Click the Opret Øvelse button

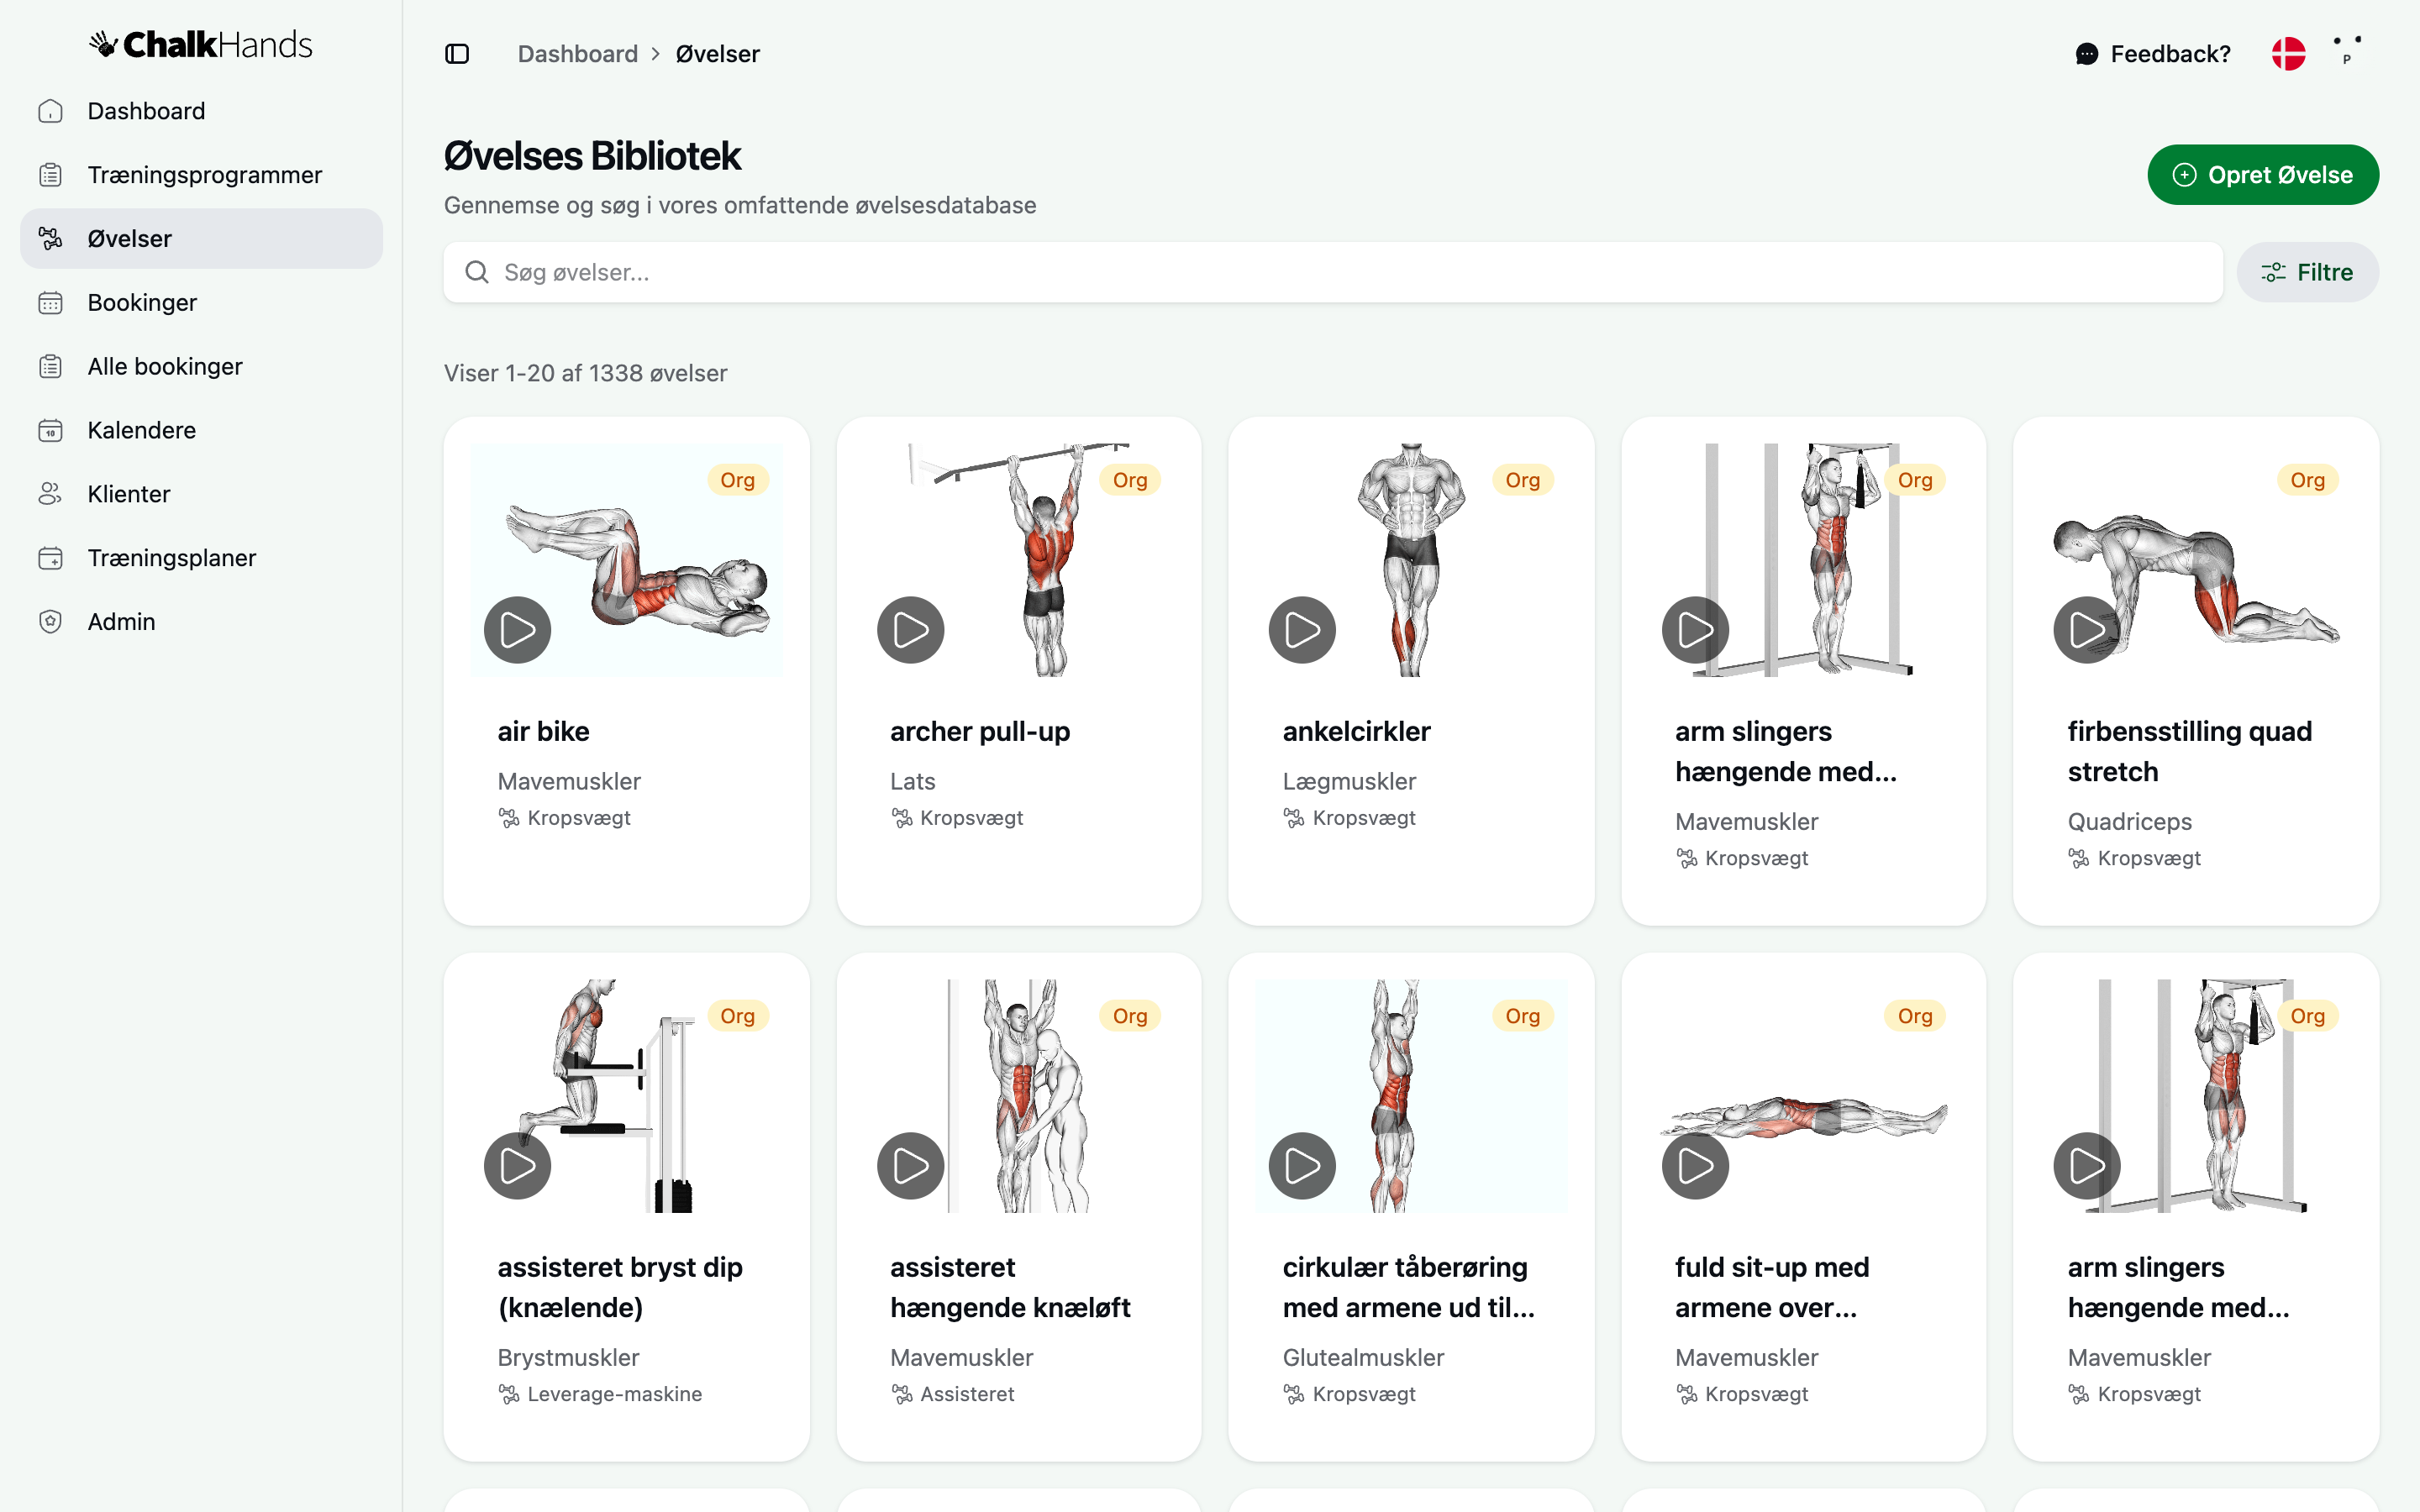(2262, 175)
